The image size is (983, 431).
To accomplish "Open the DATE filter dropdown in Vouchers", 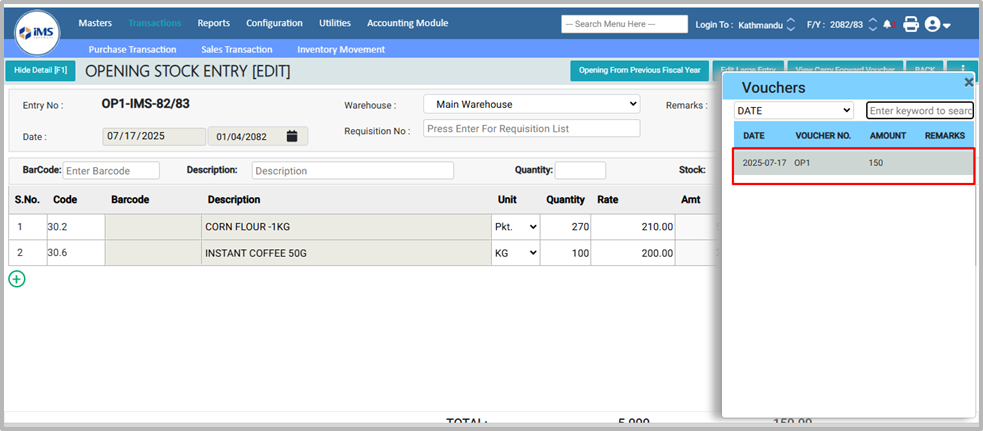I will click(794, 110).
